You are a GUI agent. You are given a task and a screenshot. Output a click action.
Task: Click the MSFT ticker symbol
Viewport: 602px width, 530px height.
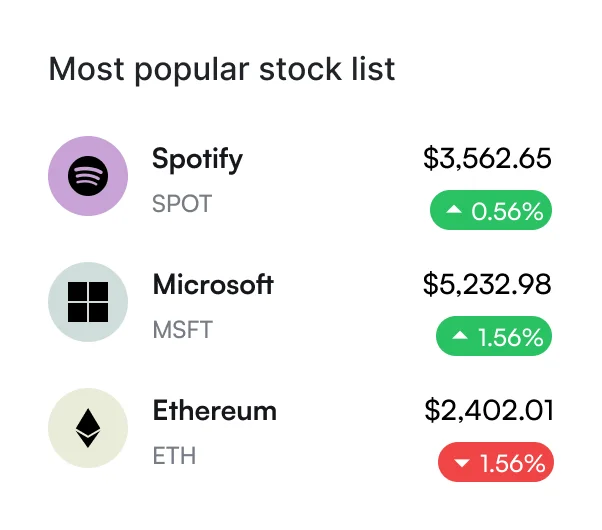183,330
